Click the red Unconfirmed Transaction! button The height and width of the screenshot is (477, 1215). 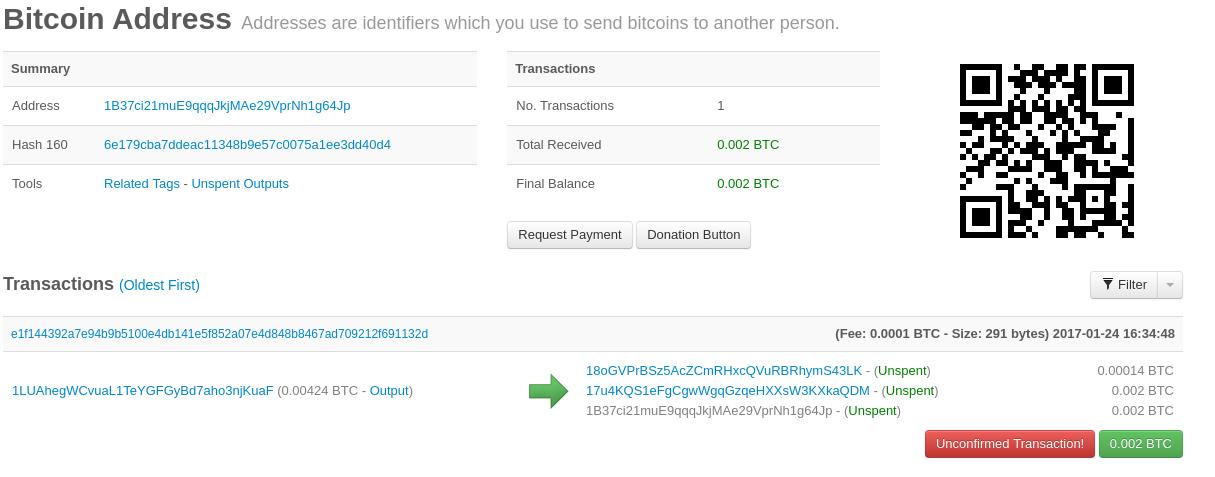pyautogui.click(x=1010, y=444)
